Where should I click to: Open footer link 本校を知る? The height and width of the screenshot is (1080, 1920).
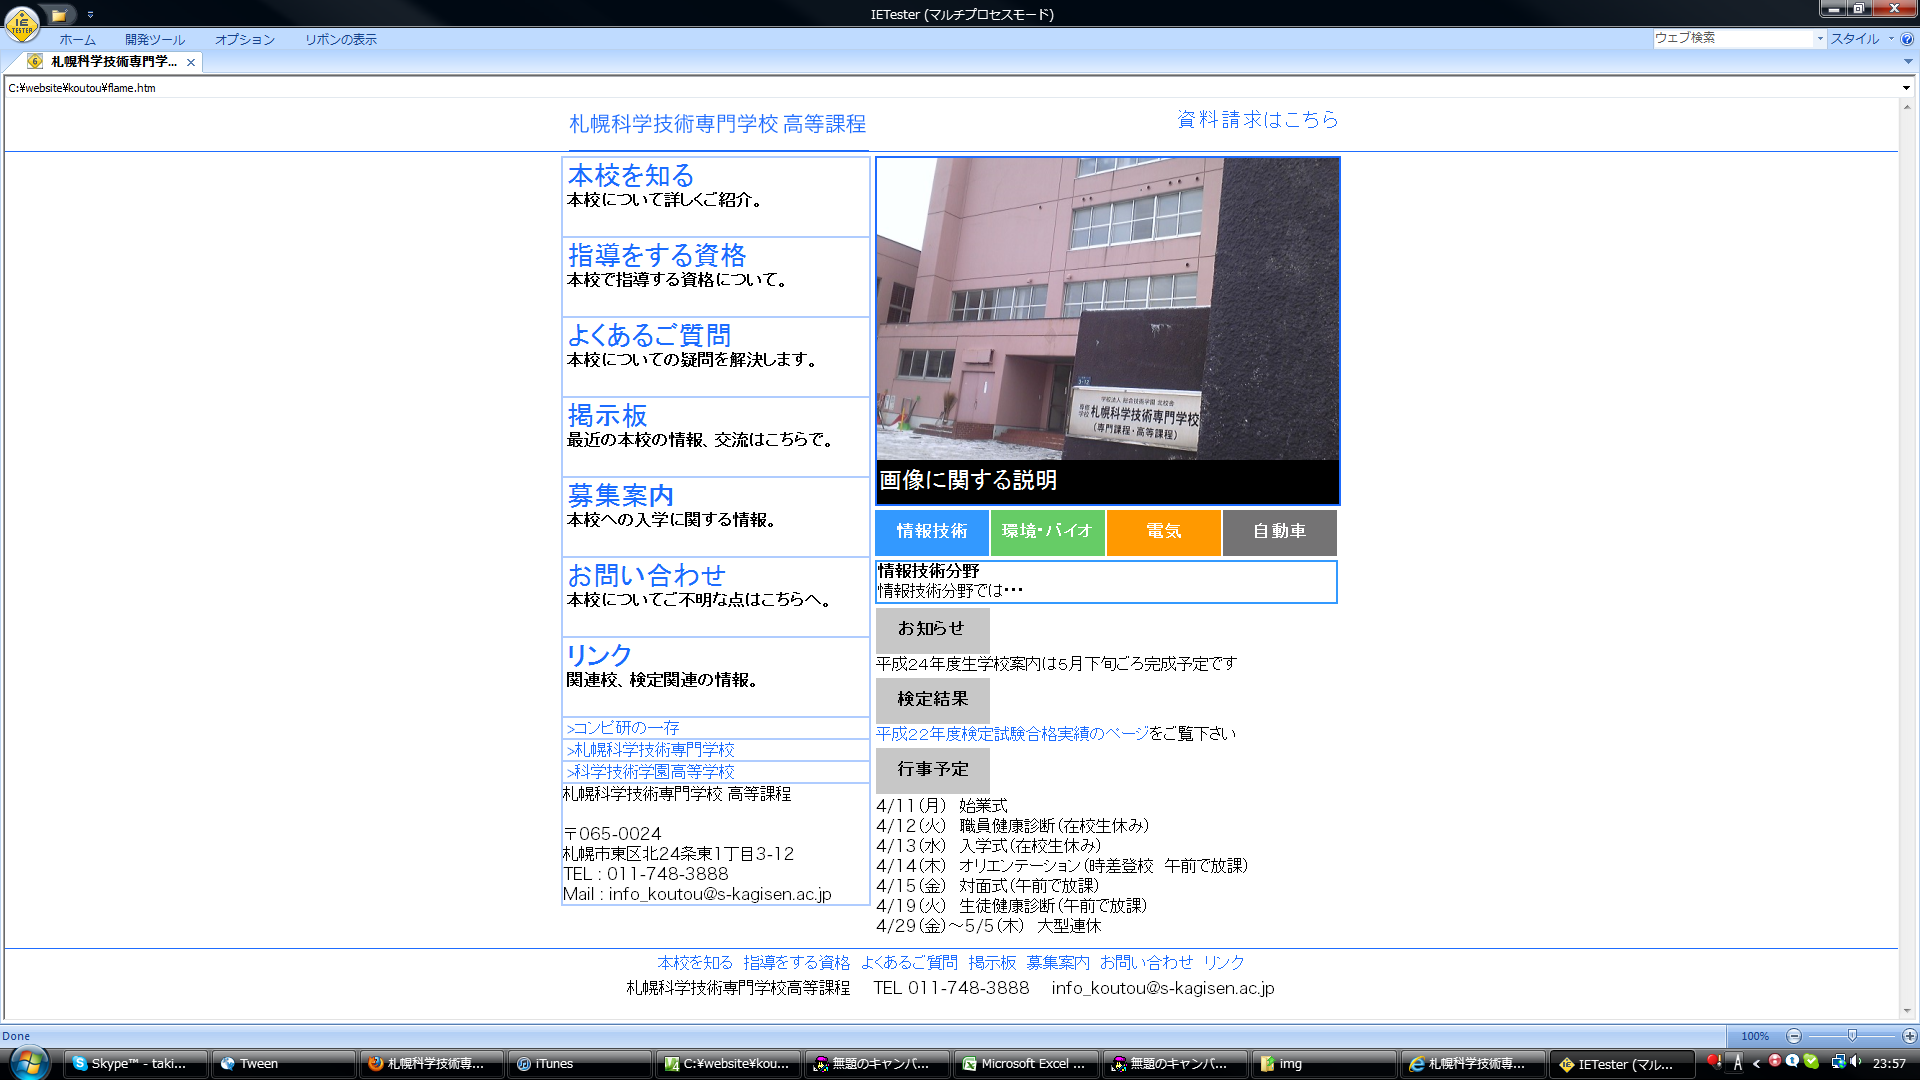coord(695,963)
